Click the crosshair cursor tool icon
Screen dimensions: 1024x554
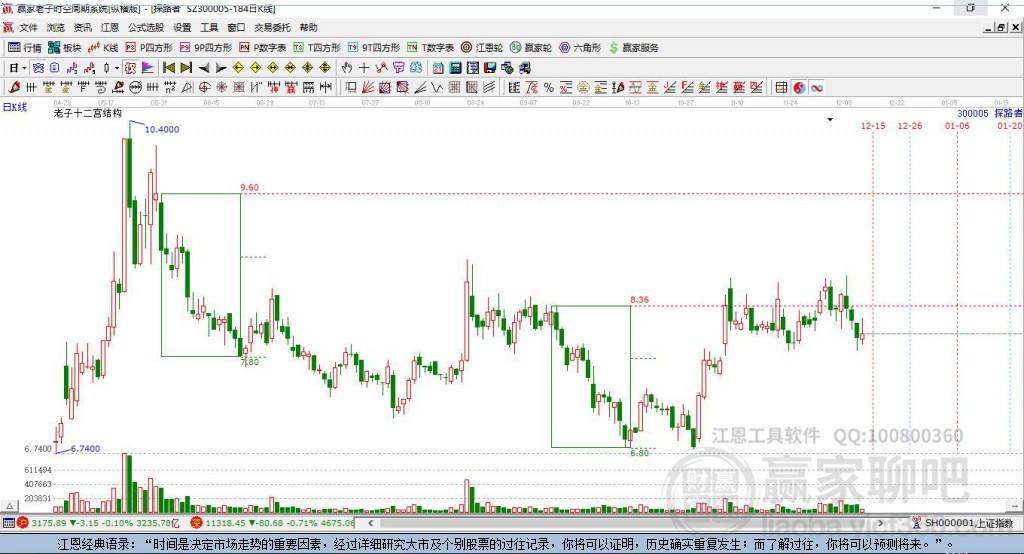pyautogui.click(x=364, y=68)
